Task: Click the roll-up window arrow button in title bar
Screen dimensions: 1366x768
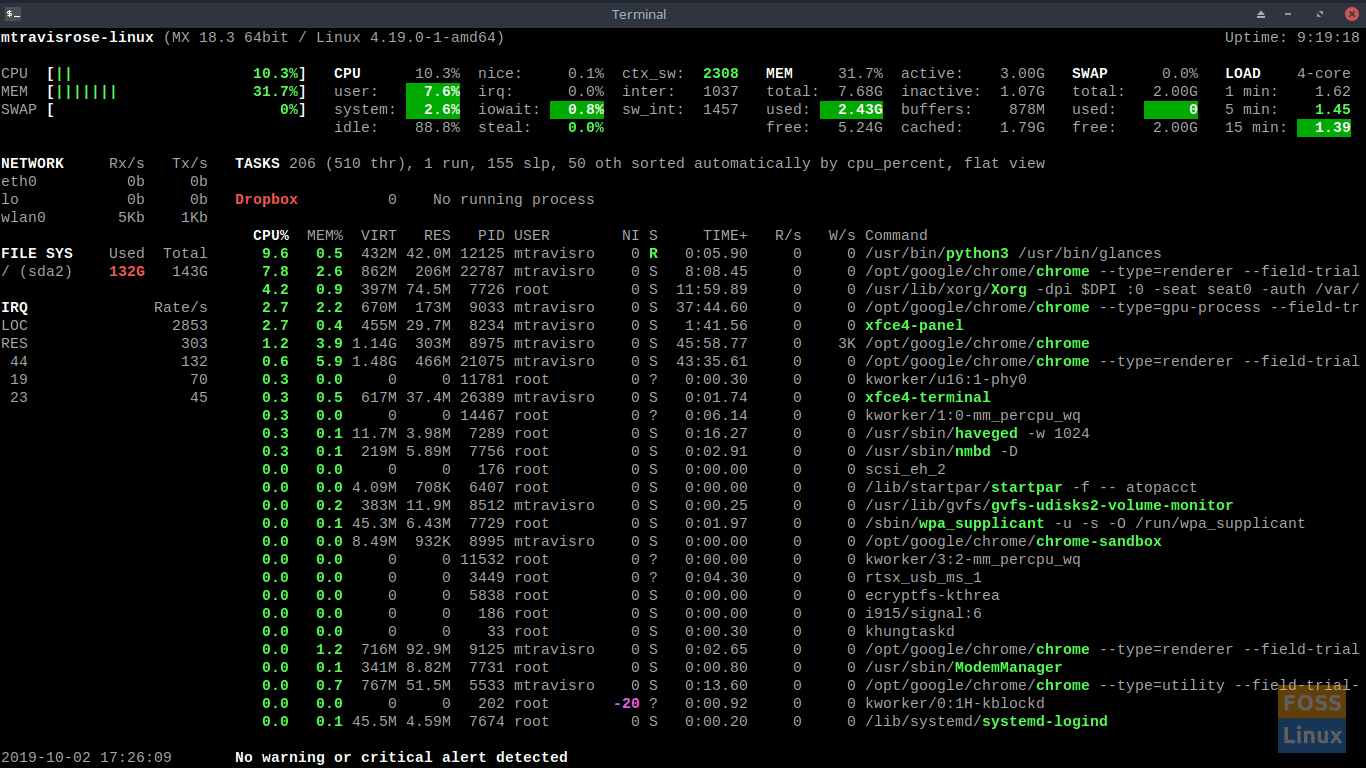Action: 1261,14
